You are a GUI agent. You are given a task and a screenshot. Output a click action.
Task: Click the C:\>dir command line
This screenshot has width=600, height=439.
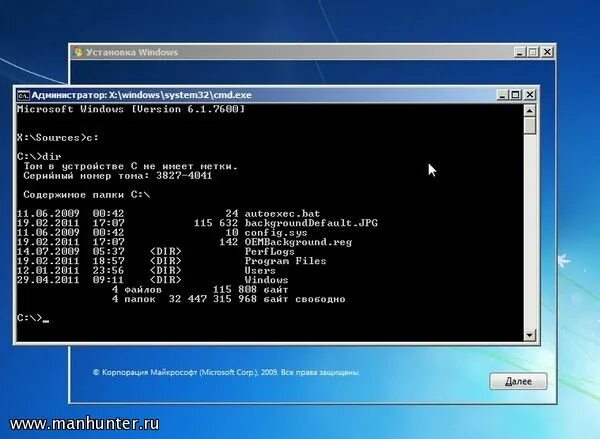pos(39,157)
